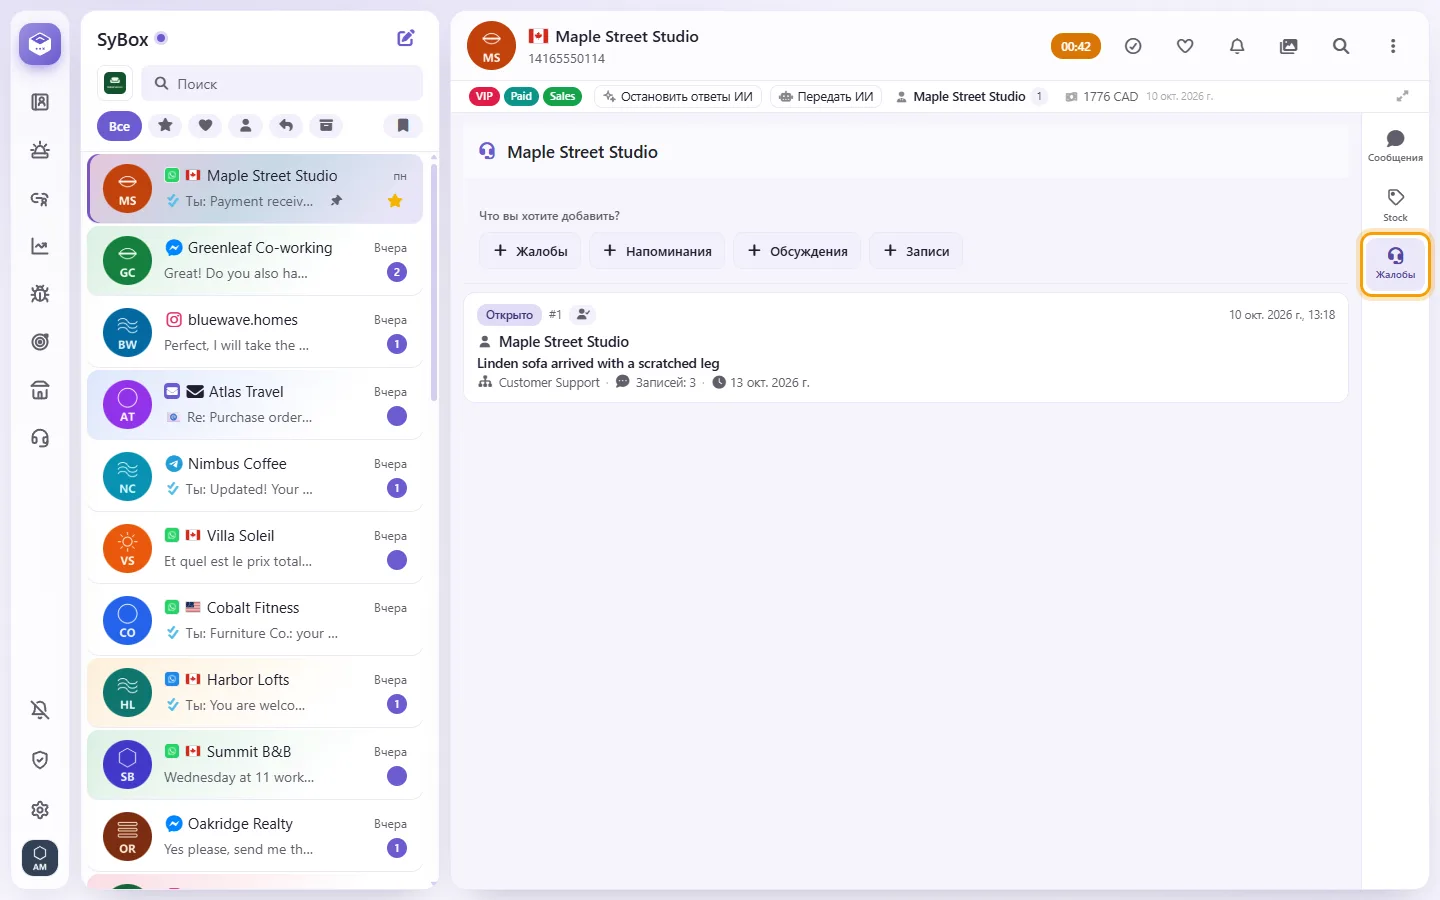Screen dimensions: 1440x900
Task: Toggle the reply arrow filter chip
Action: point(286,126)
